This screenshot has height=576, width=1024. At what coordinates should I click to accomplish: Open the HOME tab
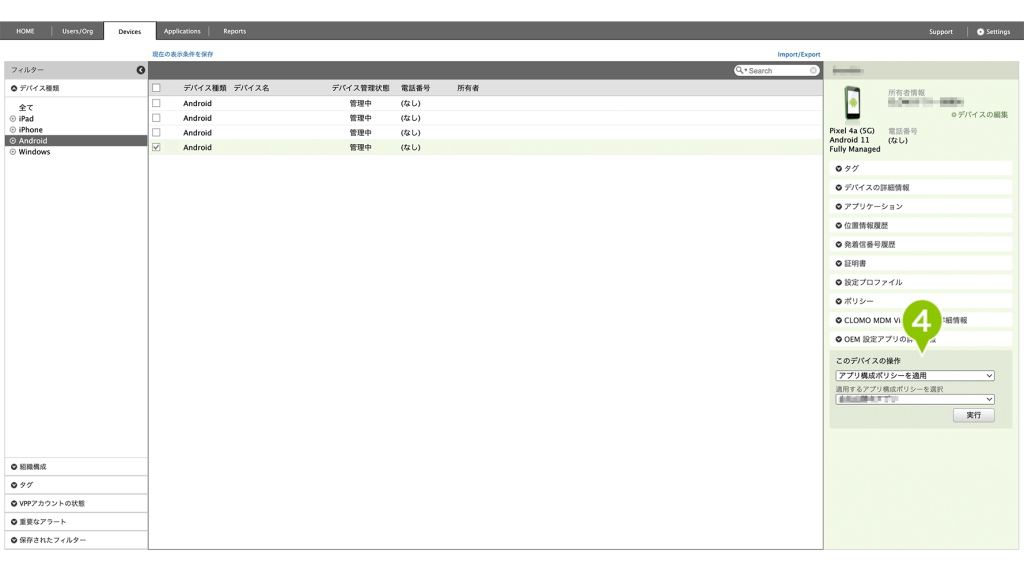(25, 31)
